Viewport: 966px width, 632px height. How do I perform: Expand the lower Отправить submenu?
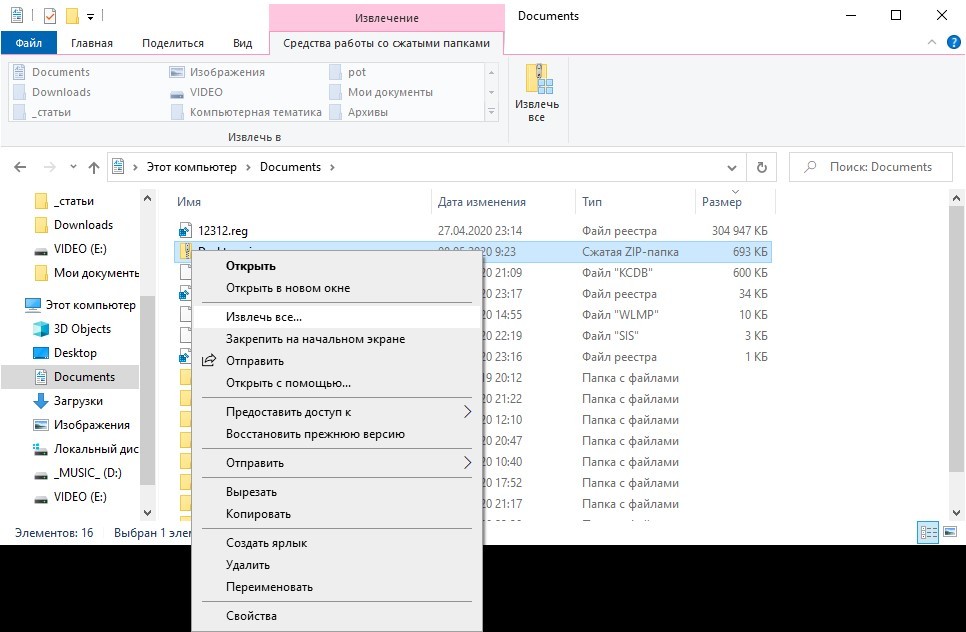336,463
